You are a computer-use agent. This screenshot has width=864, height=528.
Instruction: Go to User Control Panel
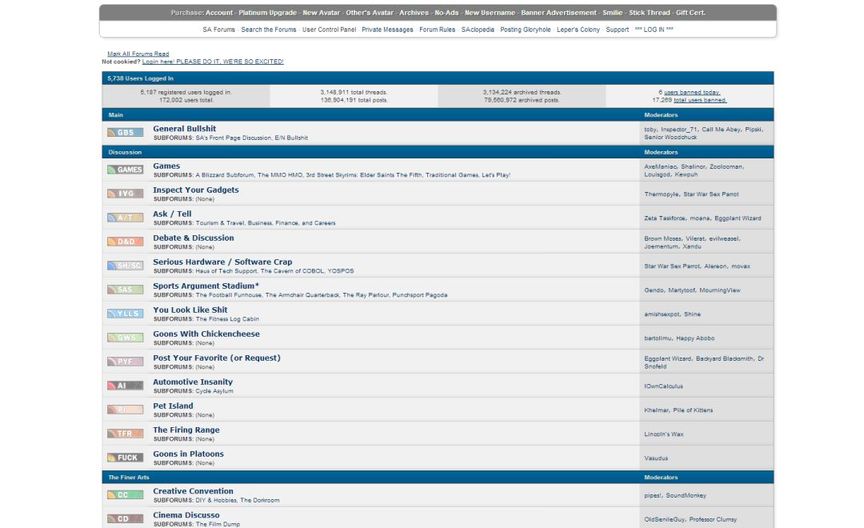[x=329, y=30]
